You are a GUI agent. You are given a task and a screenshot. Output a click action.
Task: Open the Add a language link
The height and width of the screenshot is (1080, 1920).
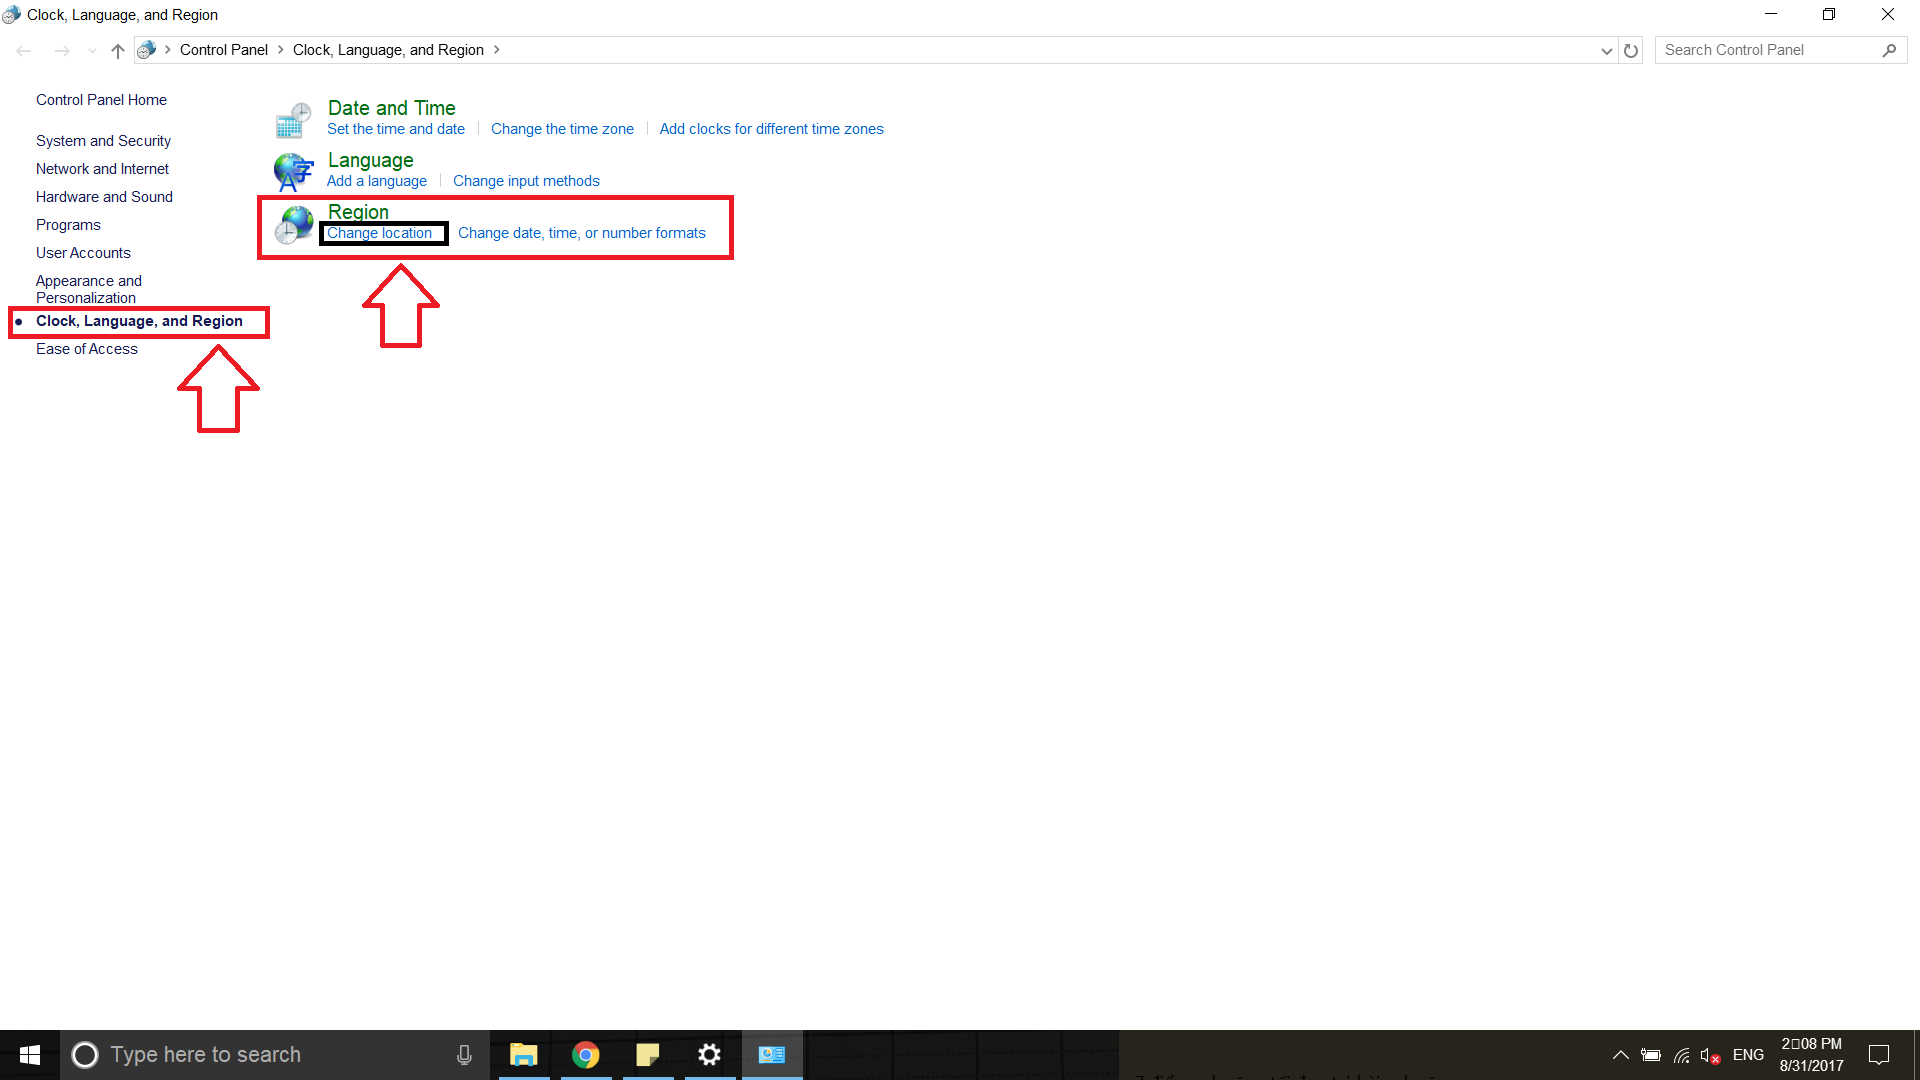[377, 180]
